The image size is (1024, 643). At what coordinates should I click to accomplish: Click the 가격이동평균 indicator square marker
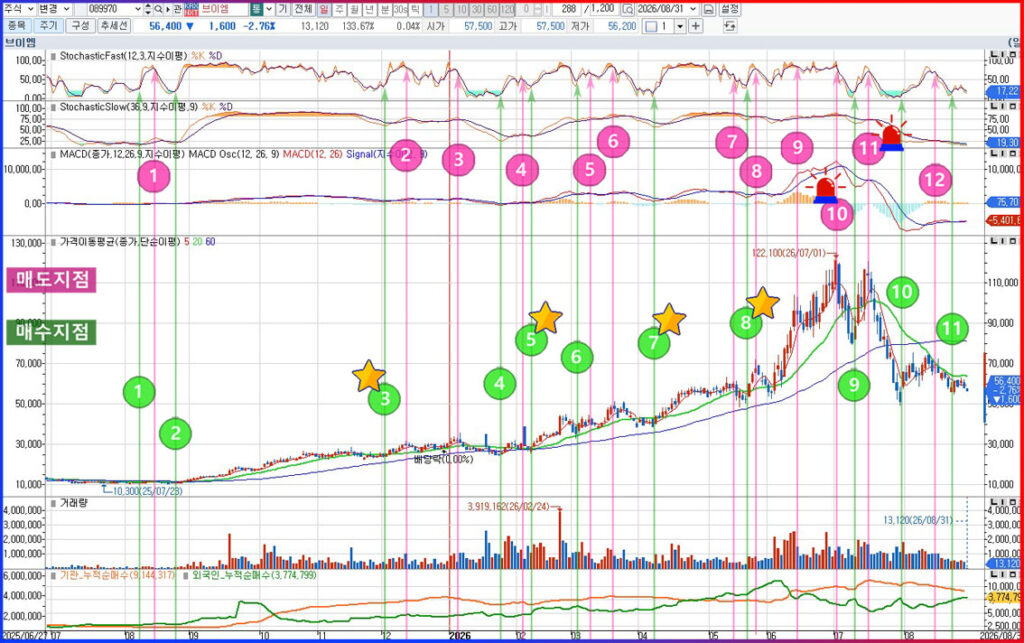tap(54, 242)
